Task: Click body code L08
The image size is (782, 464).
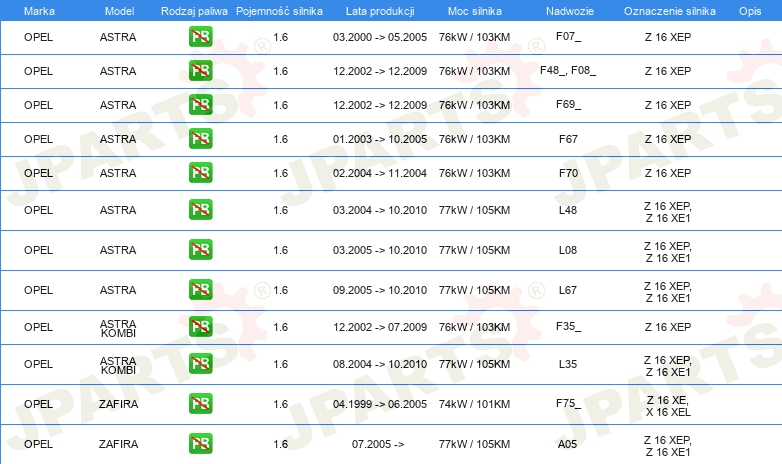Action: (x=568, y=250)
